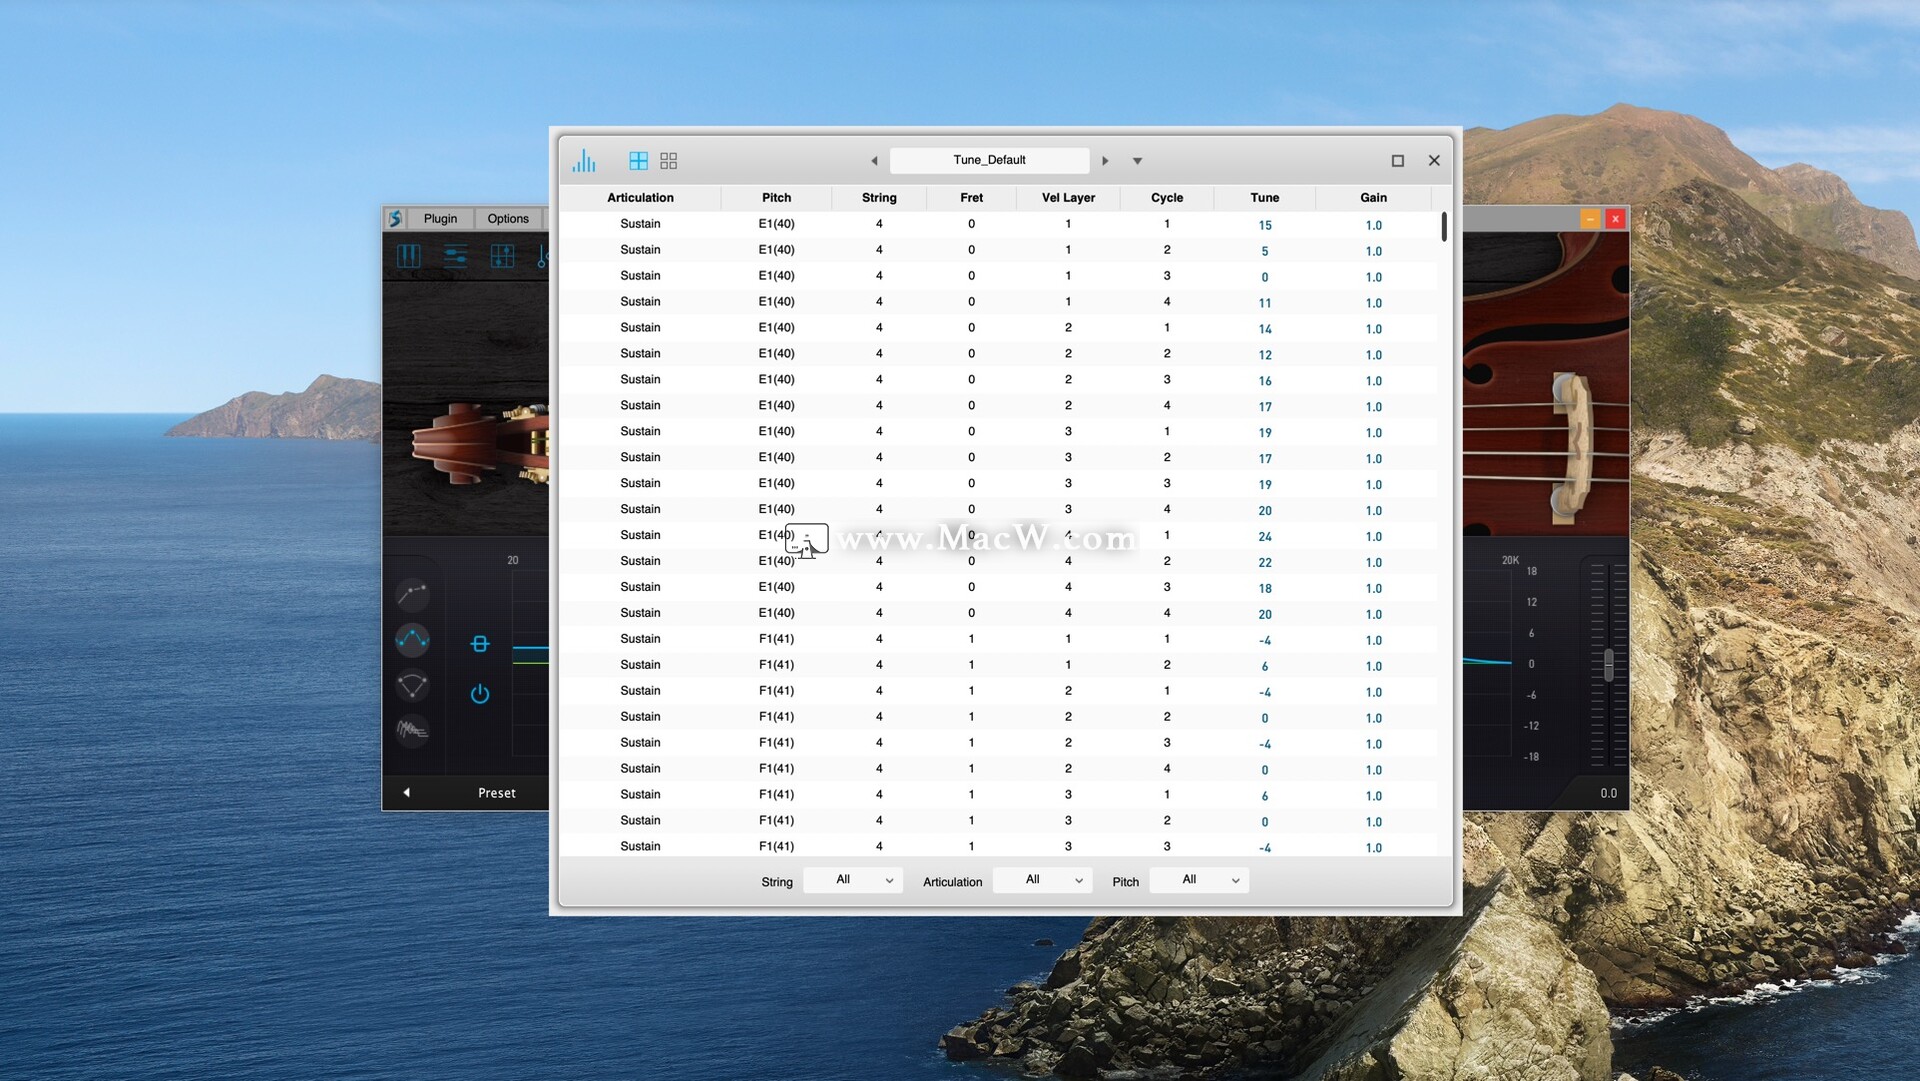Open the keyboard panel icon in plugin toolbar
The image size is (1920, 1081).
click(409, 256)
